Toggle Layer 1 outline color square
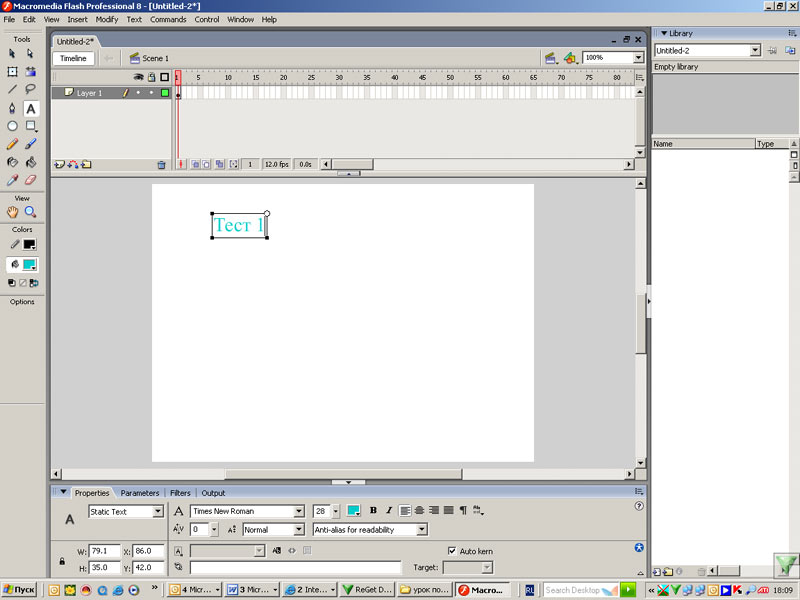The height and width of the screenshot is (600, 800). [164, 93]
